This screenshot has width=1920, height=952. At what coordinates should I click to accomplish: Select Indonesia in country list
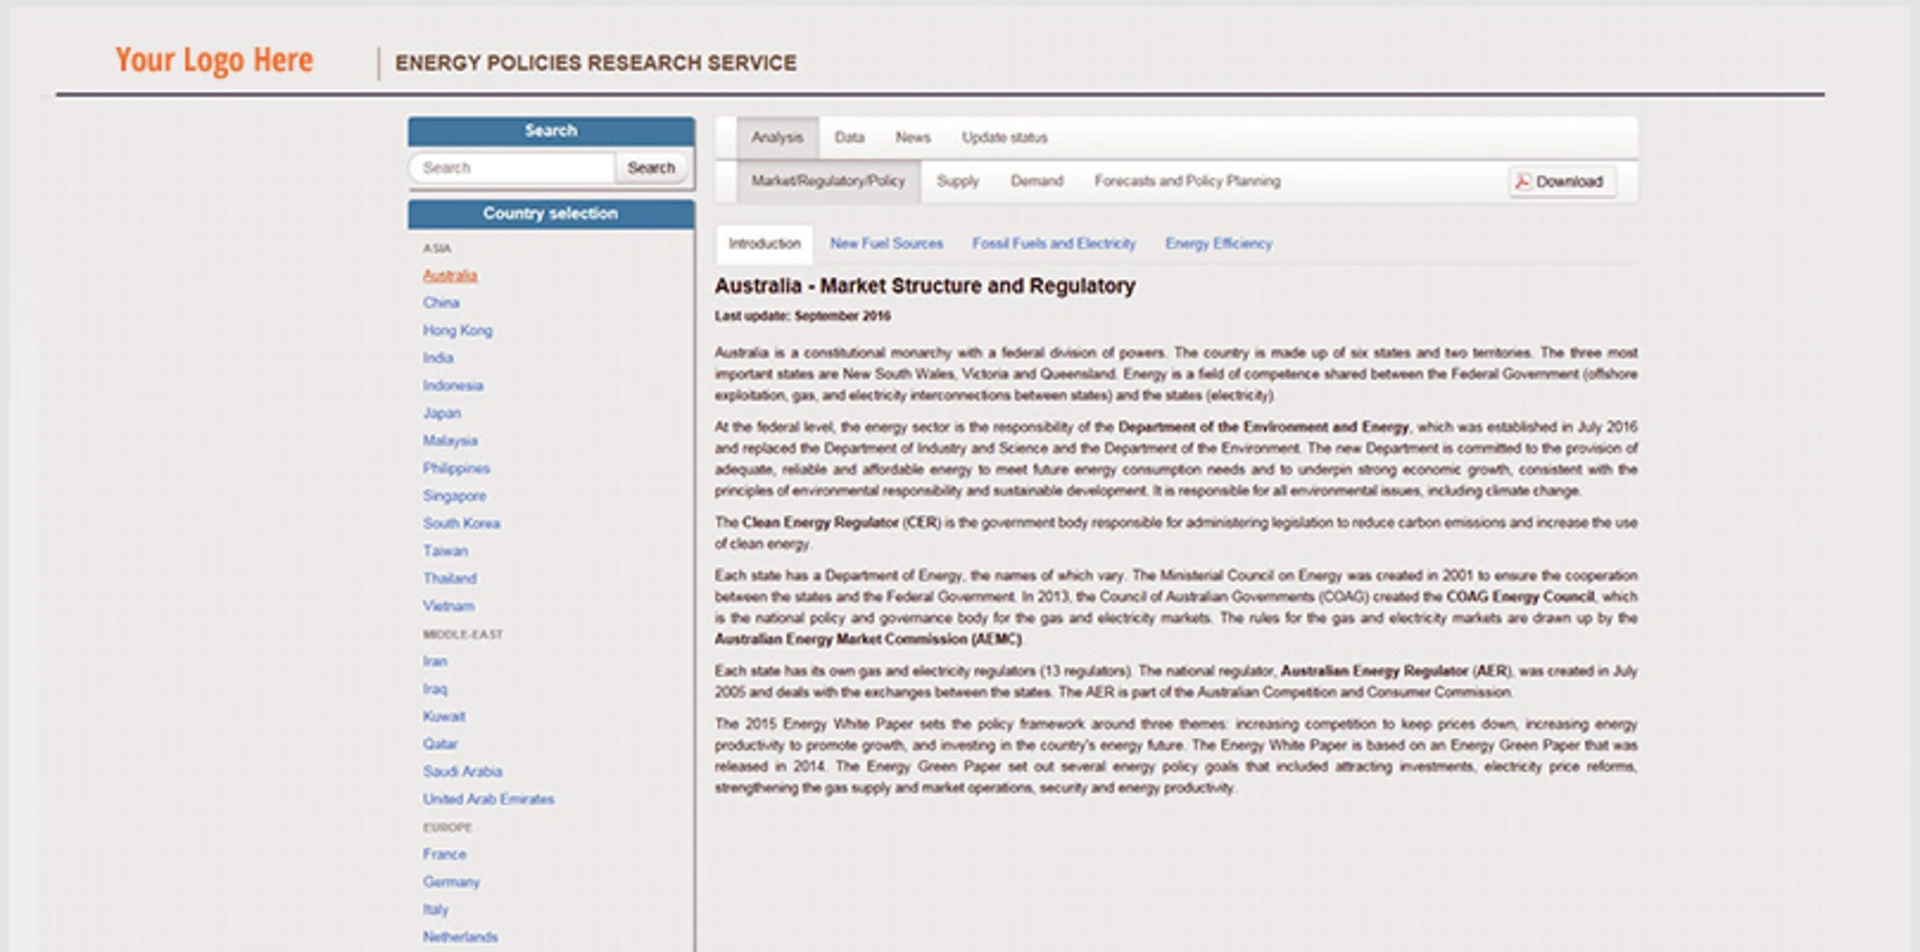coord(453,385)
